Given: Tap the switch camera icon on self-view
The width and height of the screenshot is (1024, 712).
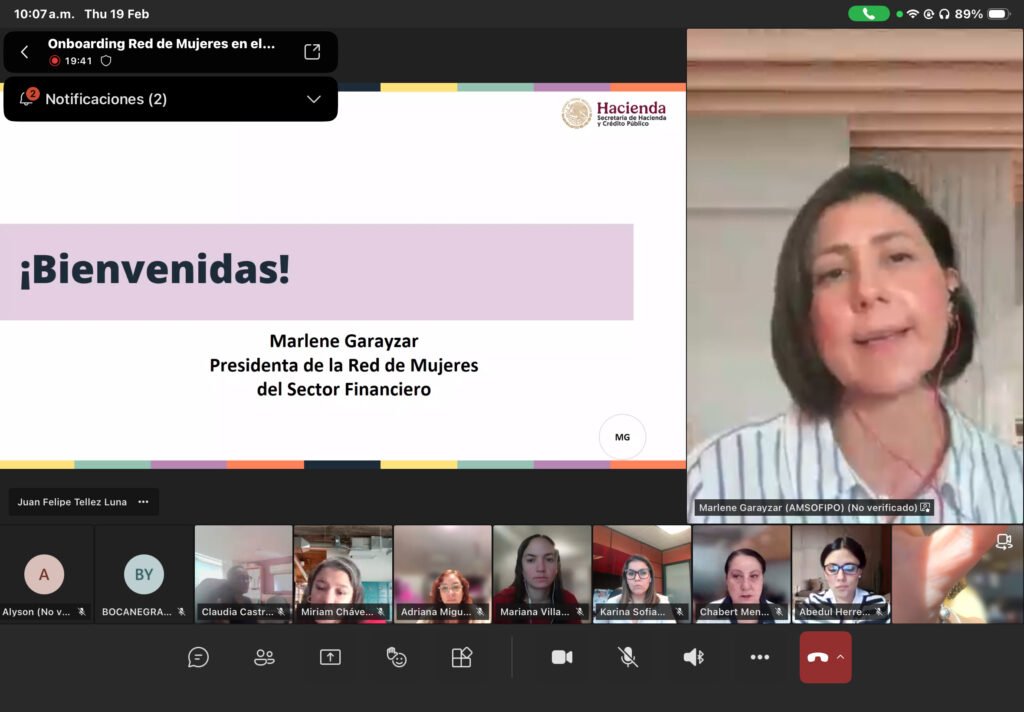Looking at the screenshot, I should point(1004,541).
